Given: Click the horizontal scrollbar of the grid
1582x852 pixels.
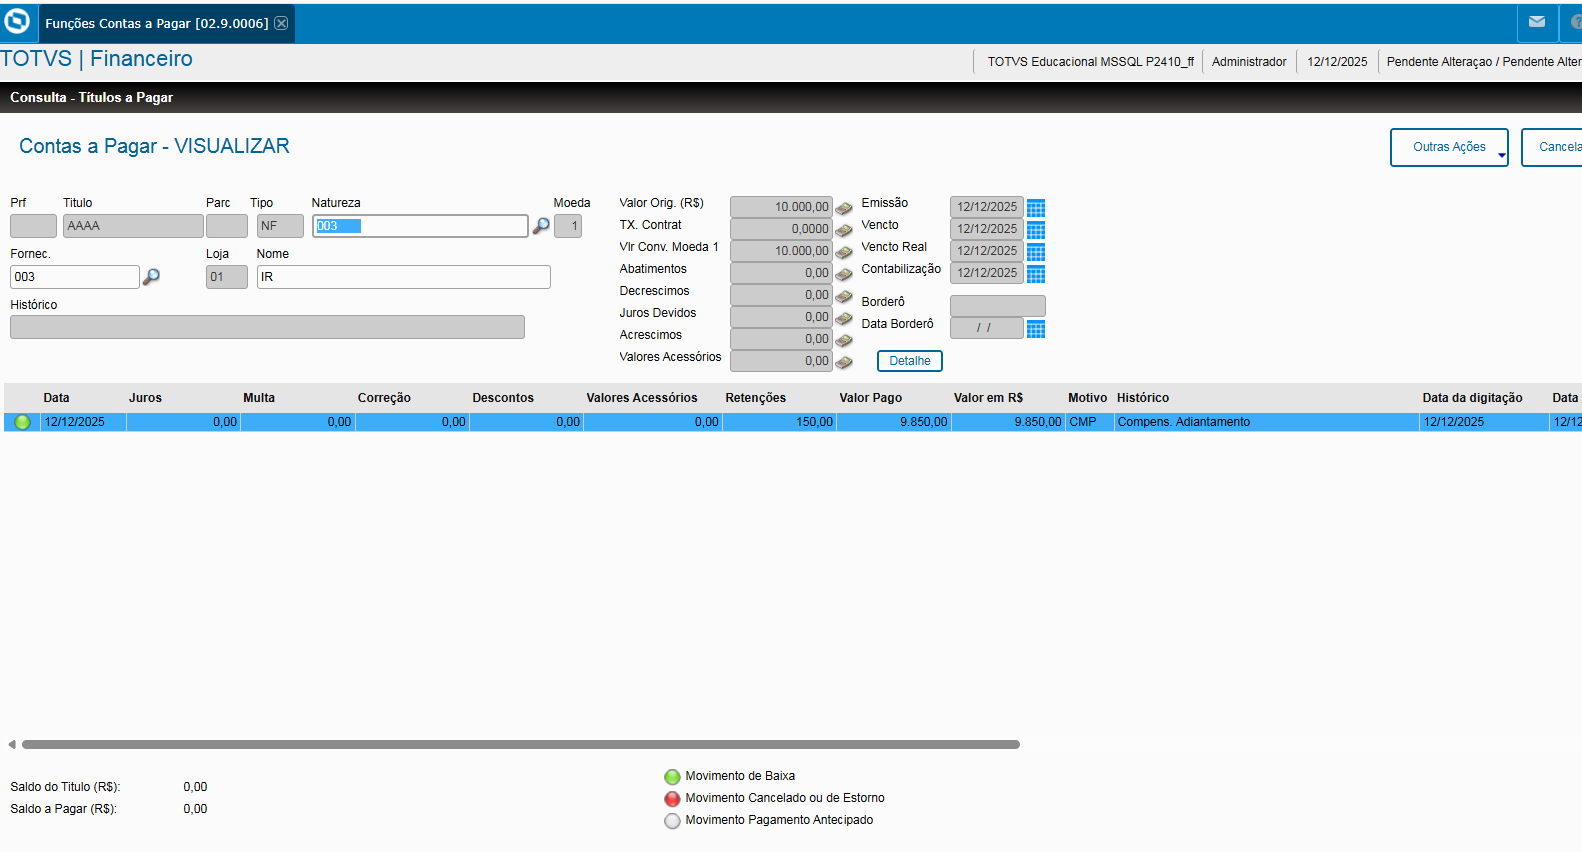Looking at the screenshot, I should pos(520,744).
